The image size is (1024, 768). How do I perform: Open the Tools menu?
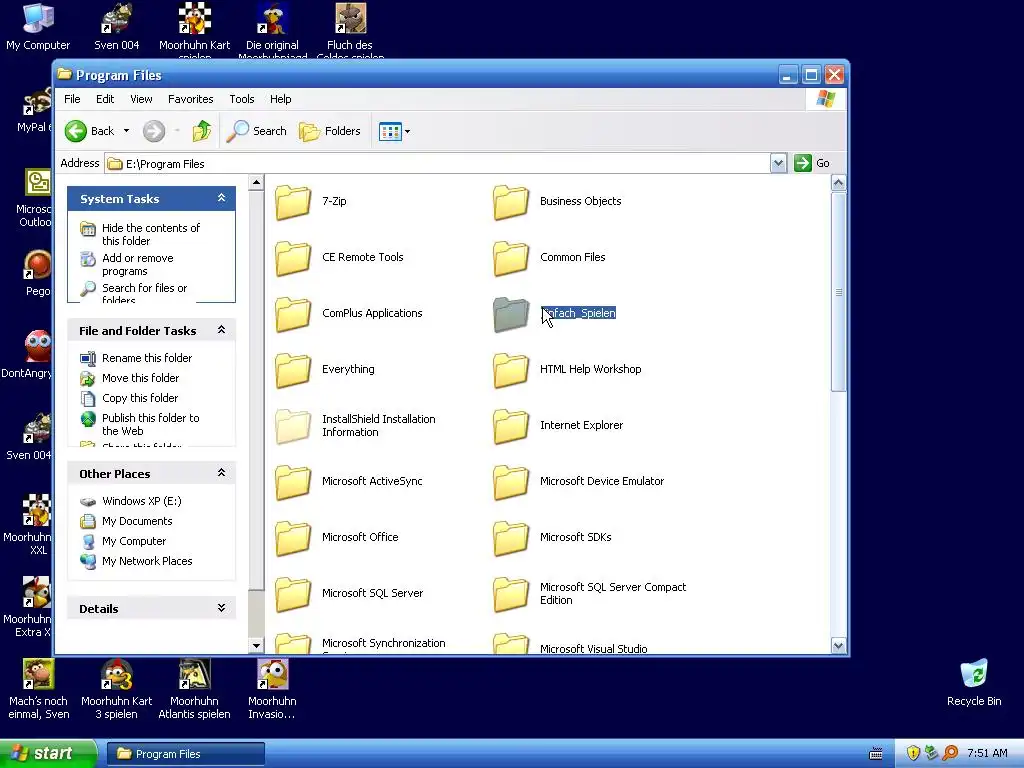pos(242,99)
